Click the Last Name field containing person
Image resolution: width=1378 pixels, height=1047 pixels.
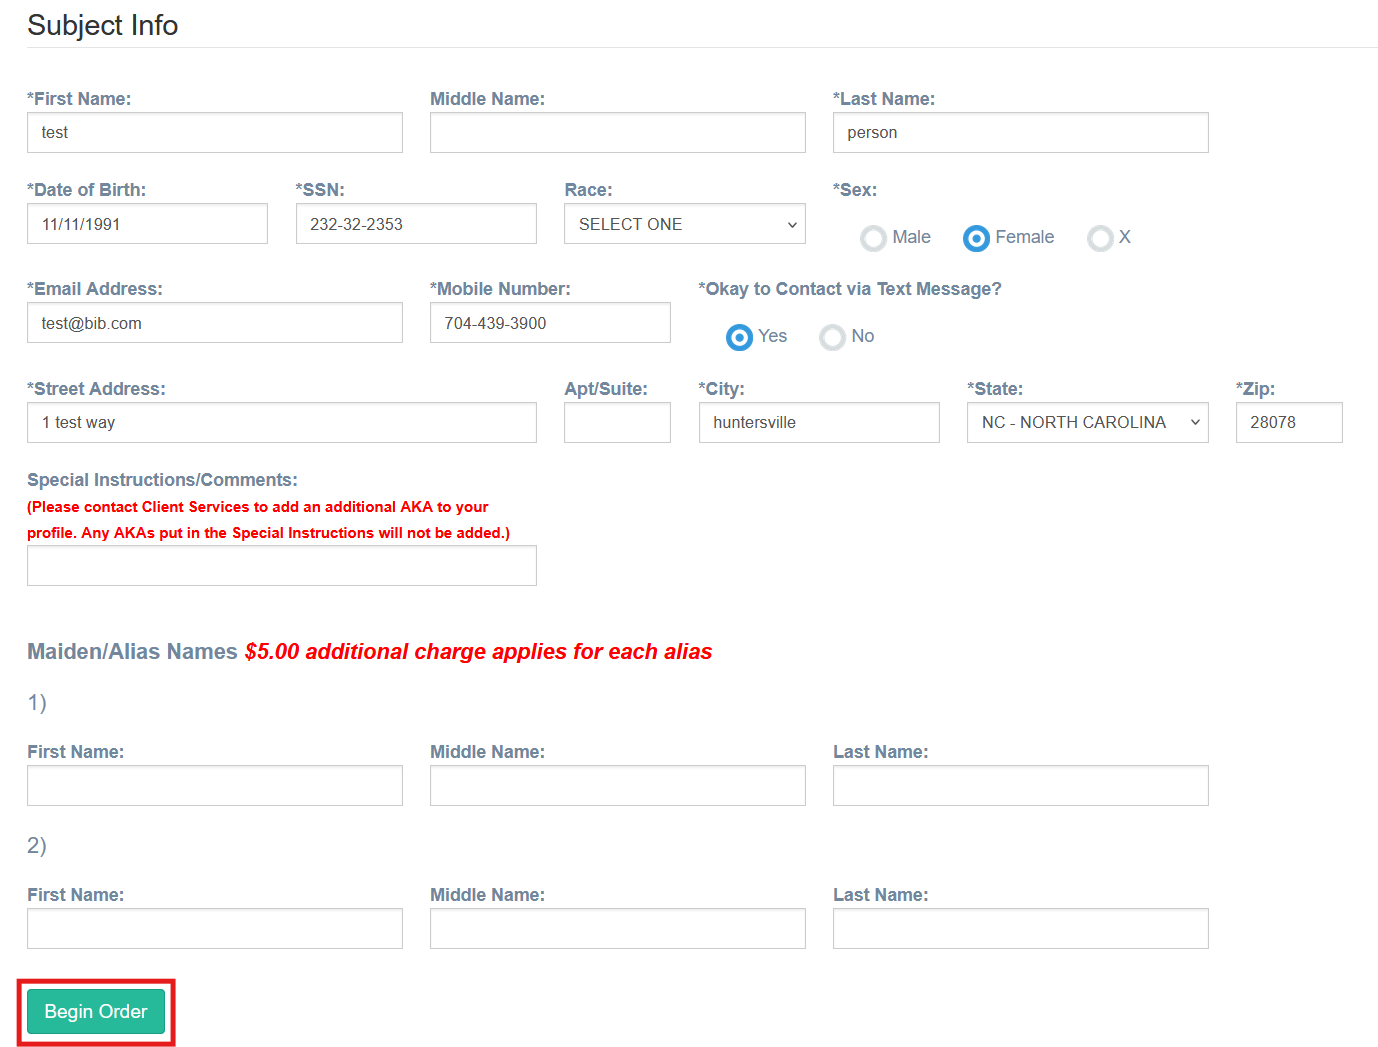coord(1021,133)
